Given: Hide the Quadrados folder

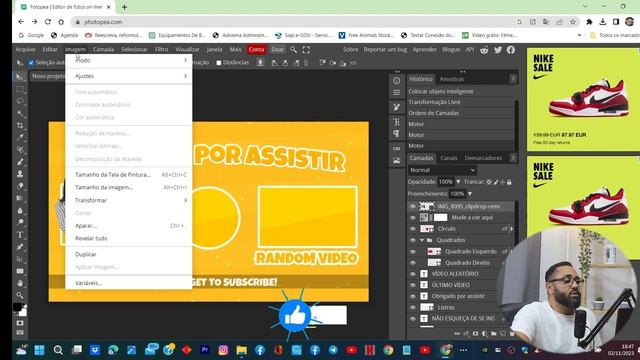Looking at the screenshot, I should 413,240.
